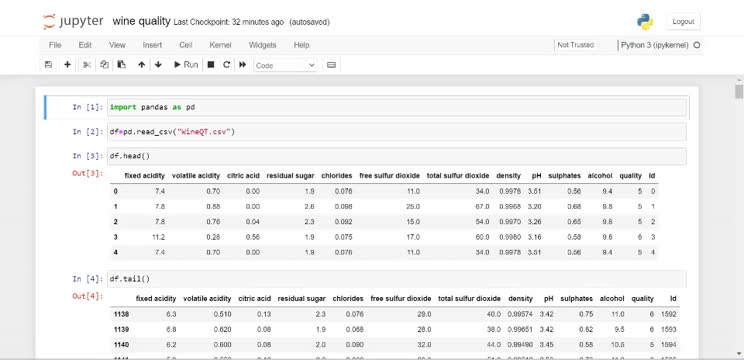Click the 25.0 free sulfur dioxide value
Screen dimensions: 744x360
413,206
